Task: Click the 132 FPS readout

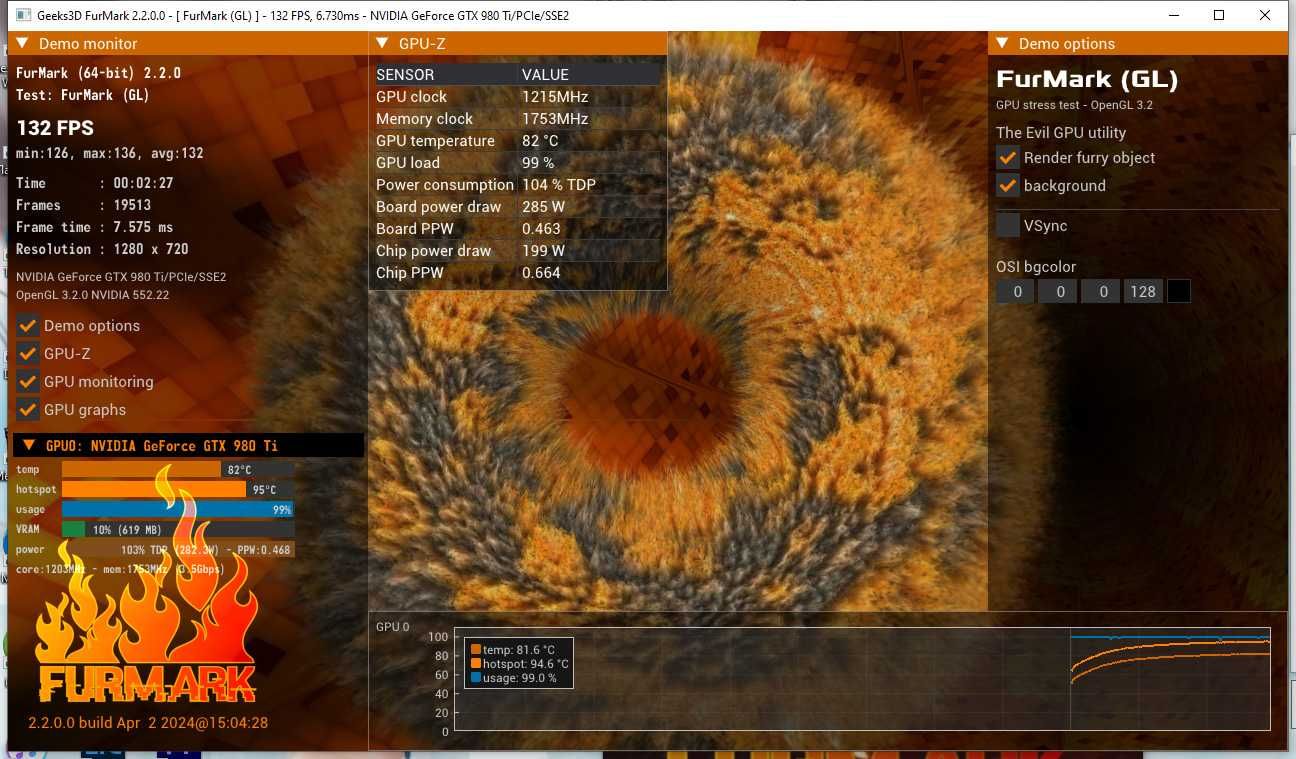Action: click(x=55, y=128)
